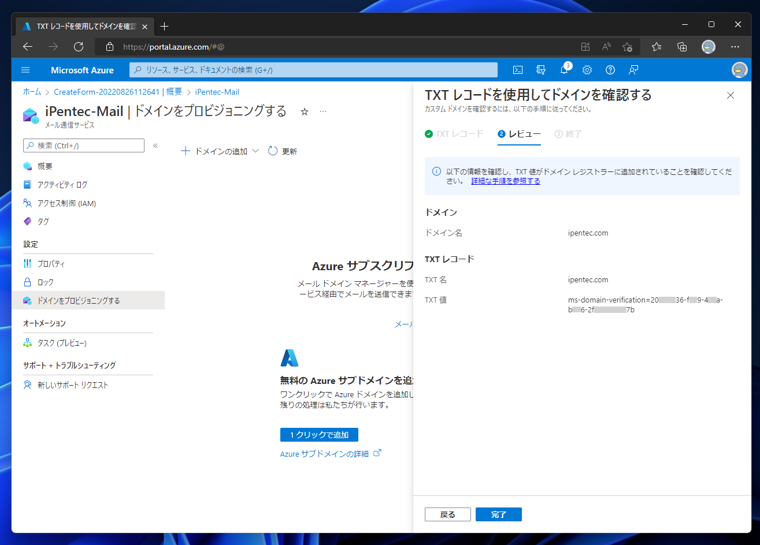Focus the Azure top resource search box
The width and height of the screenshot is (760, 545).
click(313, 70)
